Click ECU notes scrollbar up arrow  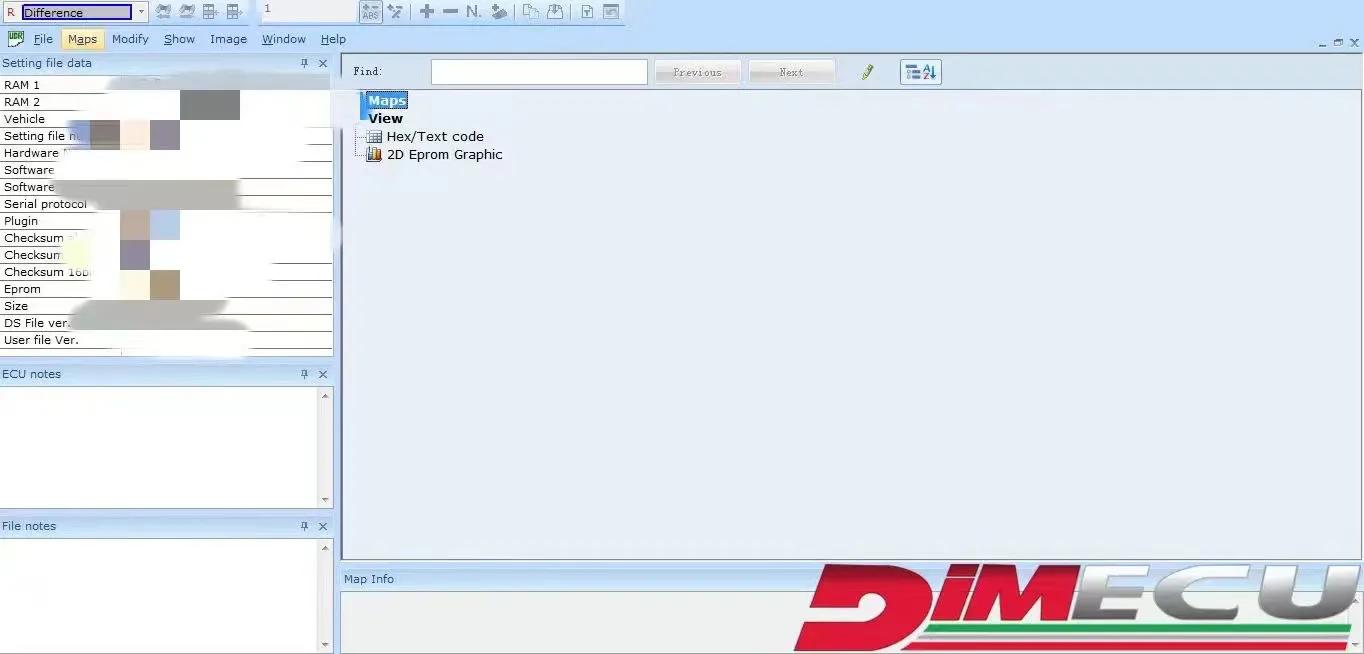pos(326,395)
